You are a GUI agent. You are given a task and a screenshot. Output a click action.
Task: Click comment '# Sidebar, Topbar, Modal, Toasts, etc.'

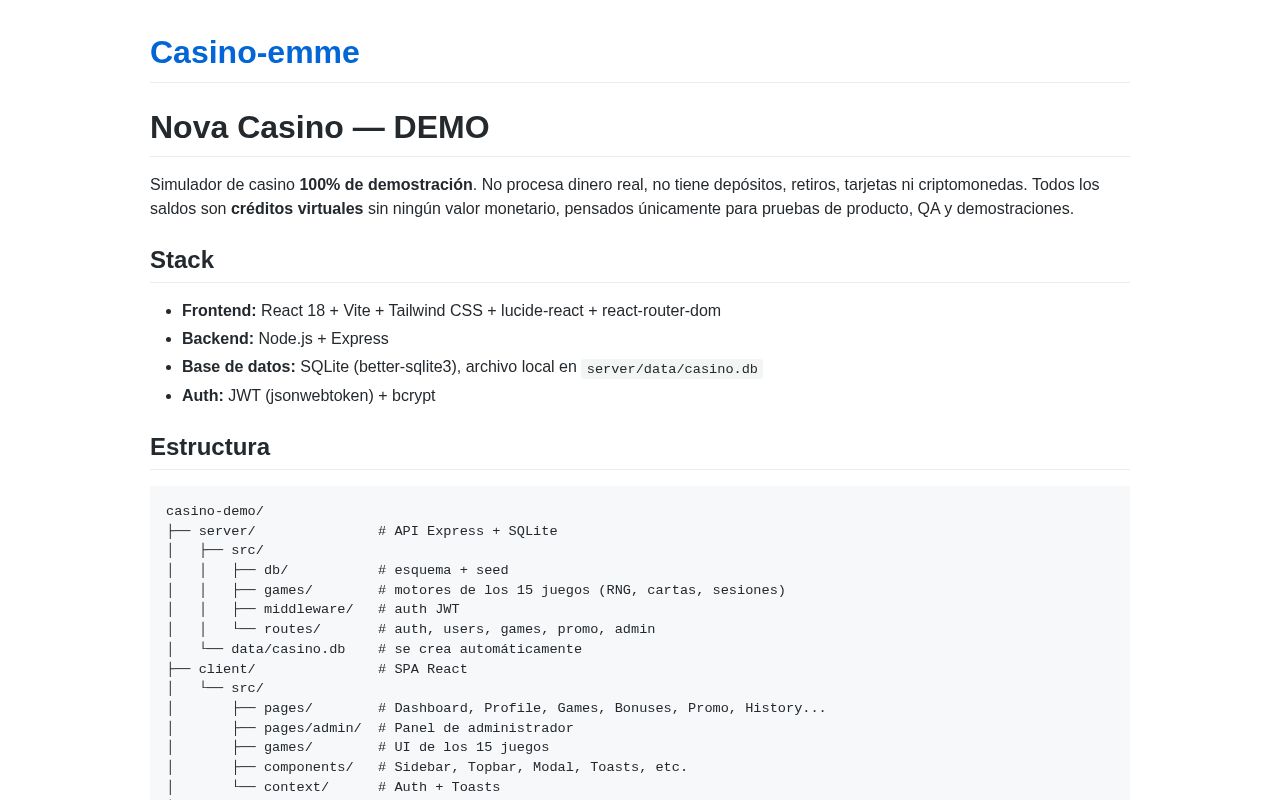[533, 767]
